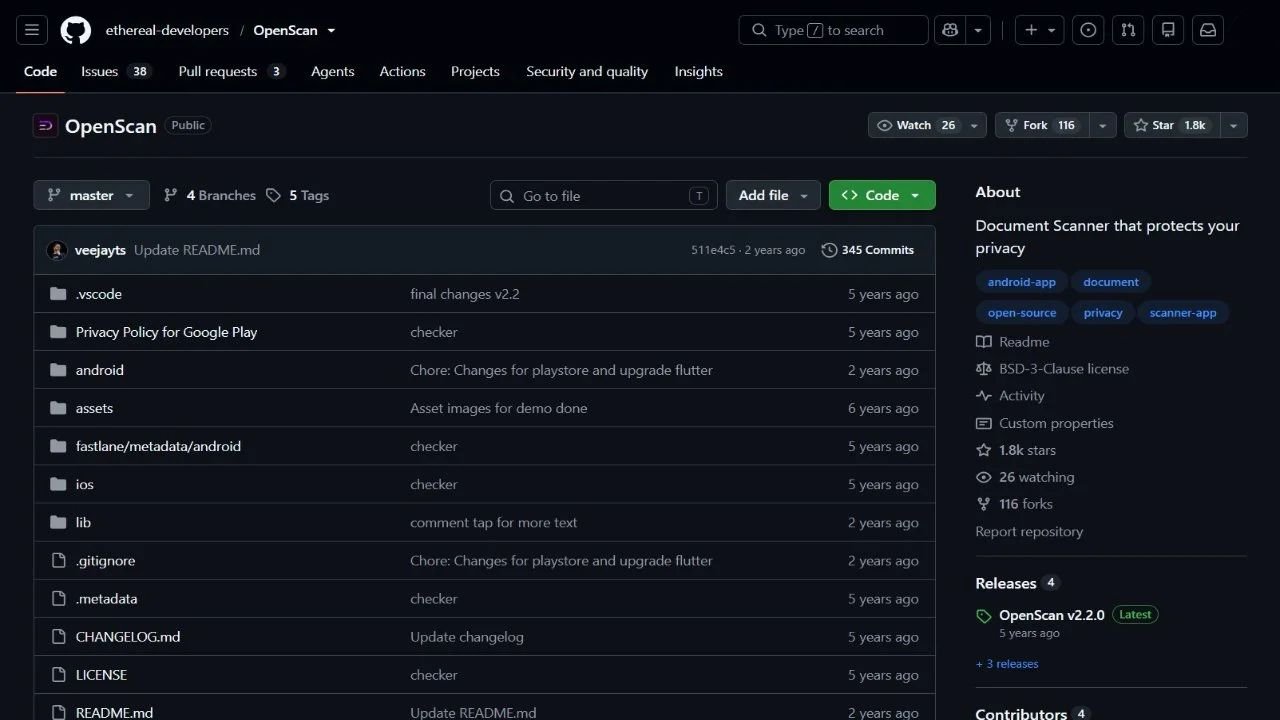
Task: Click the OpenScan repository avatar icon
Action: click(x=45, y=125)
